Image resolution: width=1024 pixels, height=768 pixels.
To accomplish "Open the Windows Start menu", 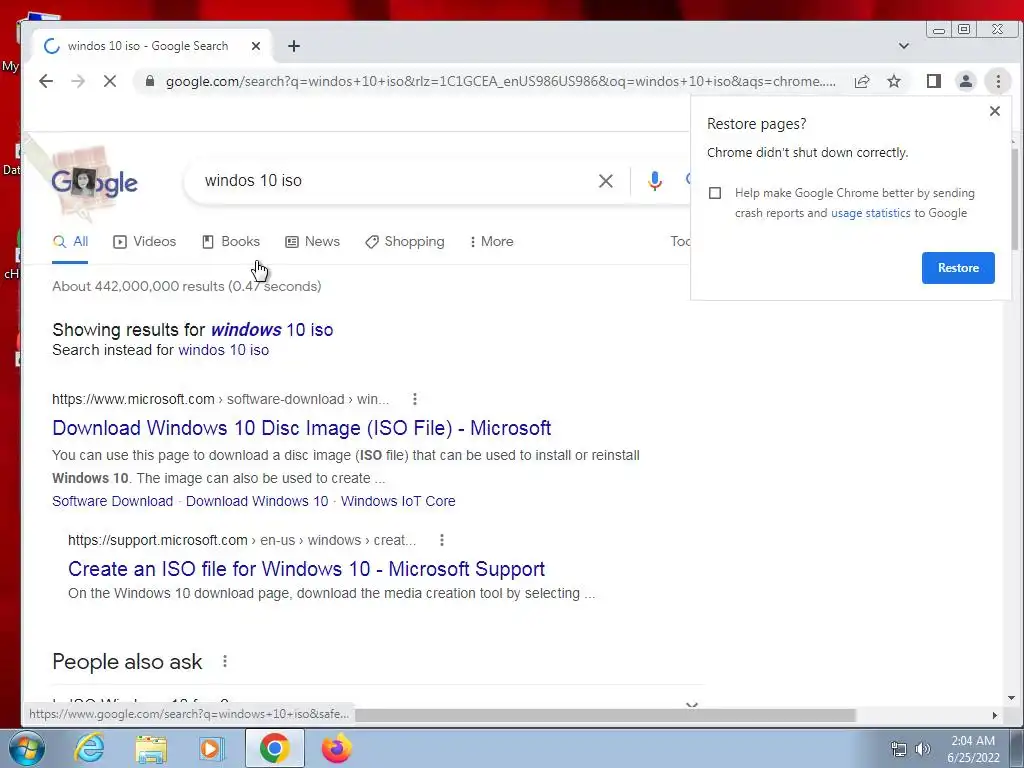I will (x=26, y=748).
